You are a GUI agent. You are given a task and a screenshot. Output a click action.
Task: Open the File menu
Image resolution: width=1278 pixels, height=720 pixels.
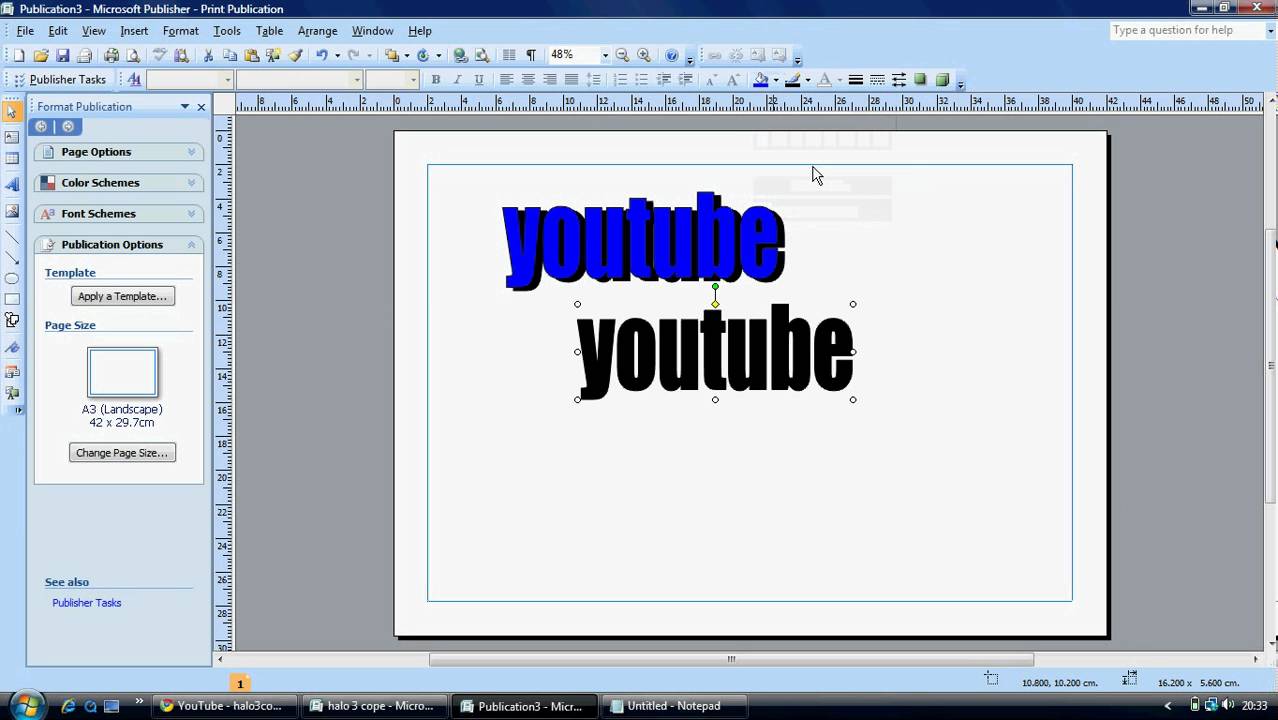(x=25, y=31)
